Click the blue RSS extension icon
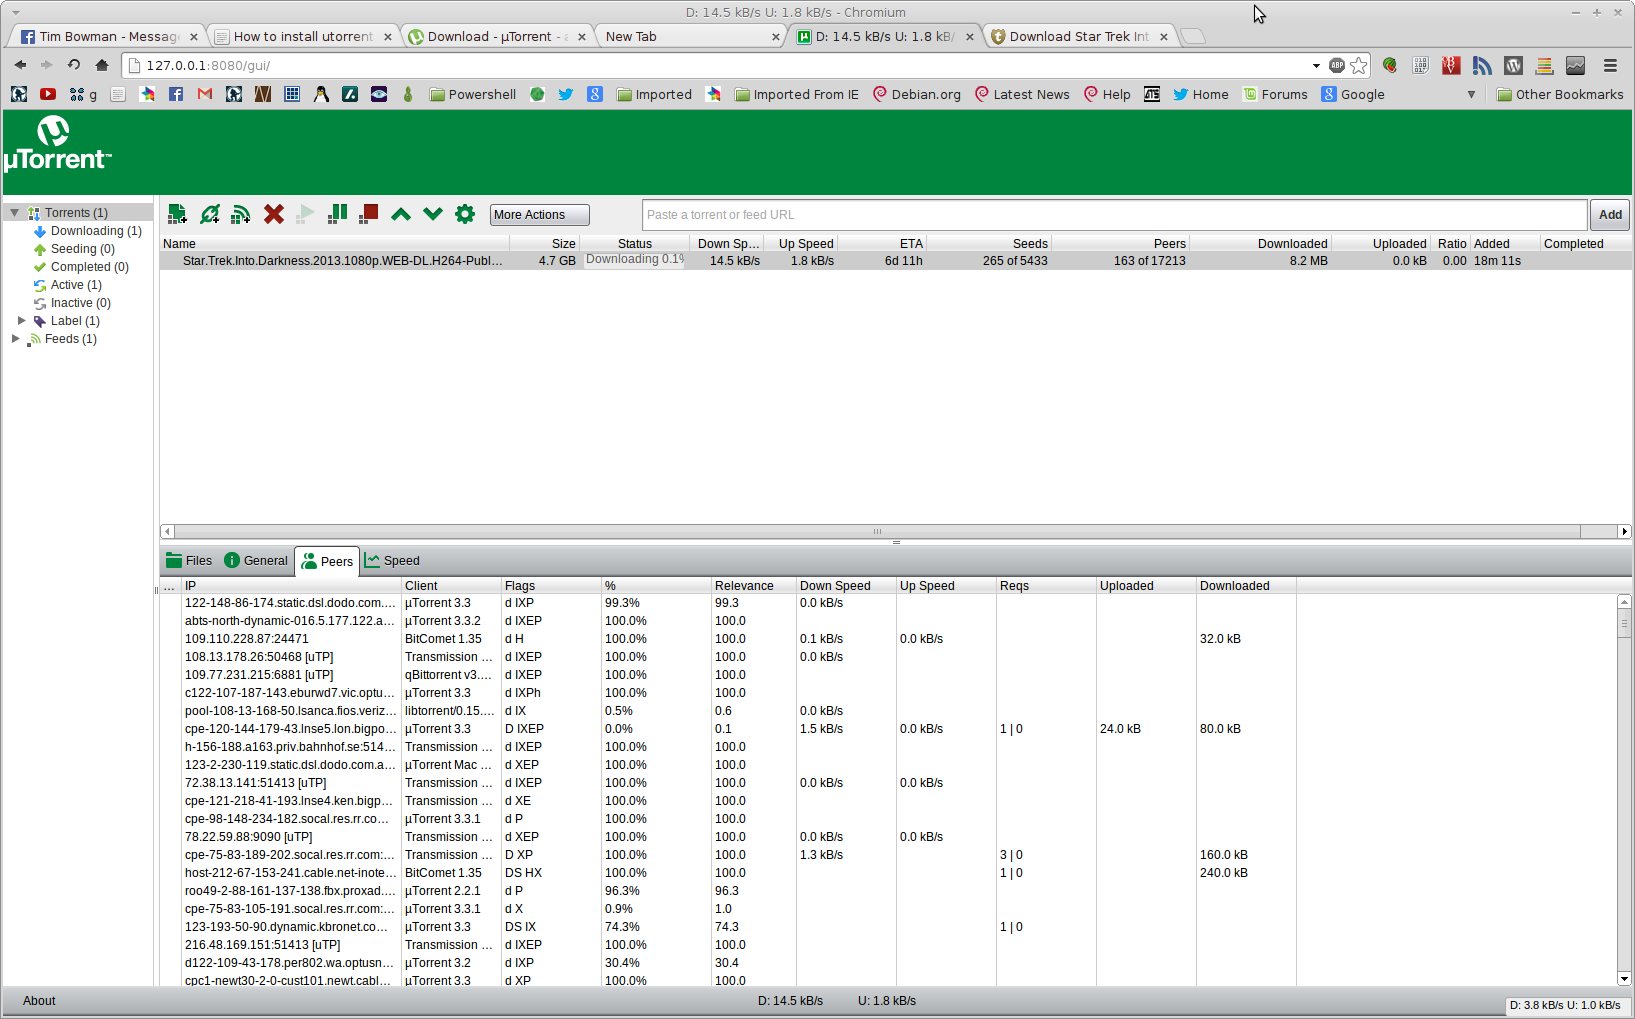Image resolution: width=1635 pixels, height=1019 pixels. pyautogui.click(x=1482, y=65)
